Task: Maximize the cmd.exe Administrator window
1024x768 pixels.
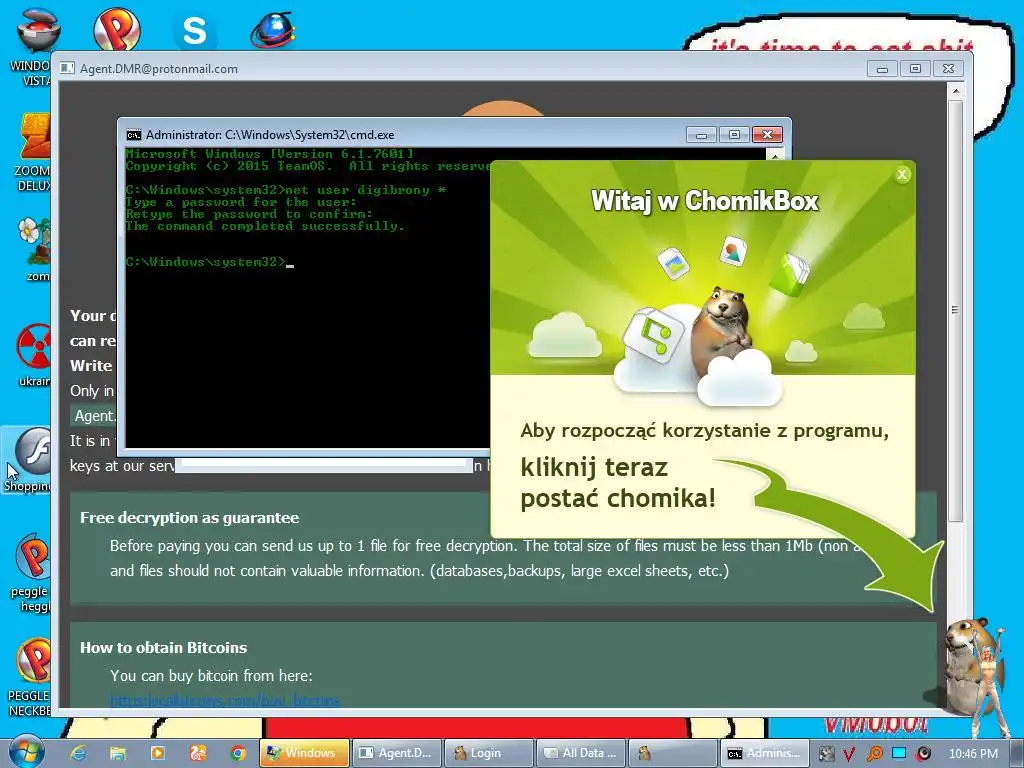Action: click(734, 135)
